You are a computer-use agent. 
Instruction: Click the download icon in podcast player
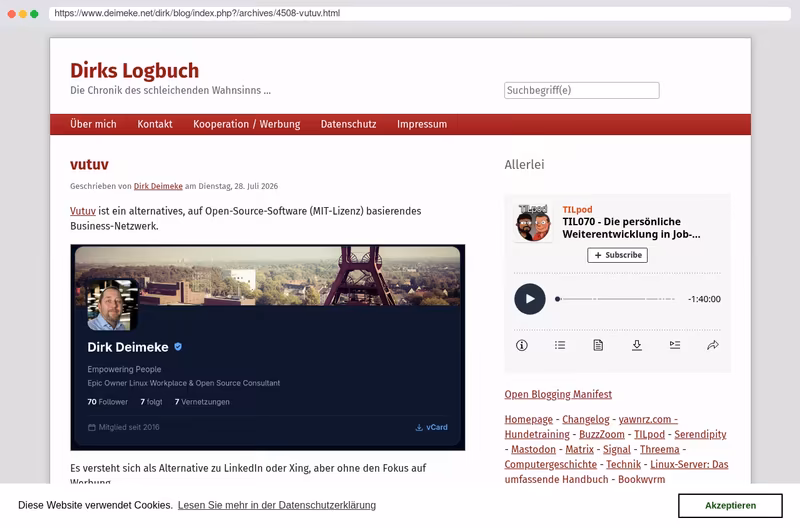pyautogui.click(x=637, y=345)
